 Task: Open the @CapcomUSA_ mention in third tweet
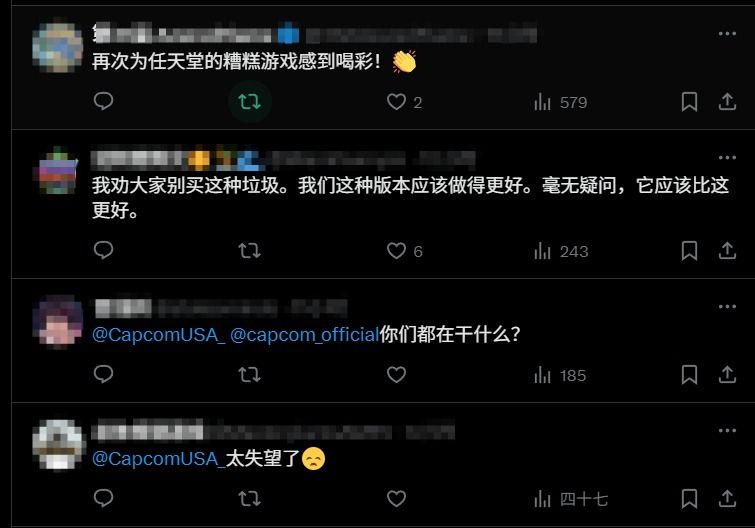[x=158, y=335]
